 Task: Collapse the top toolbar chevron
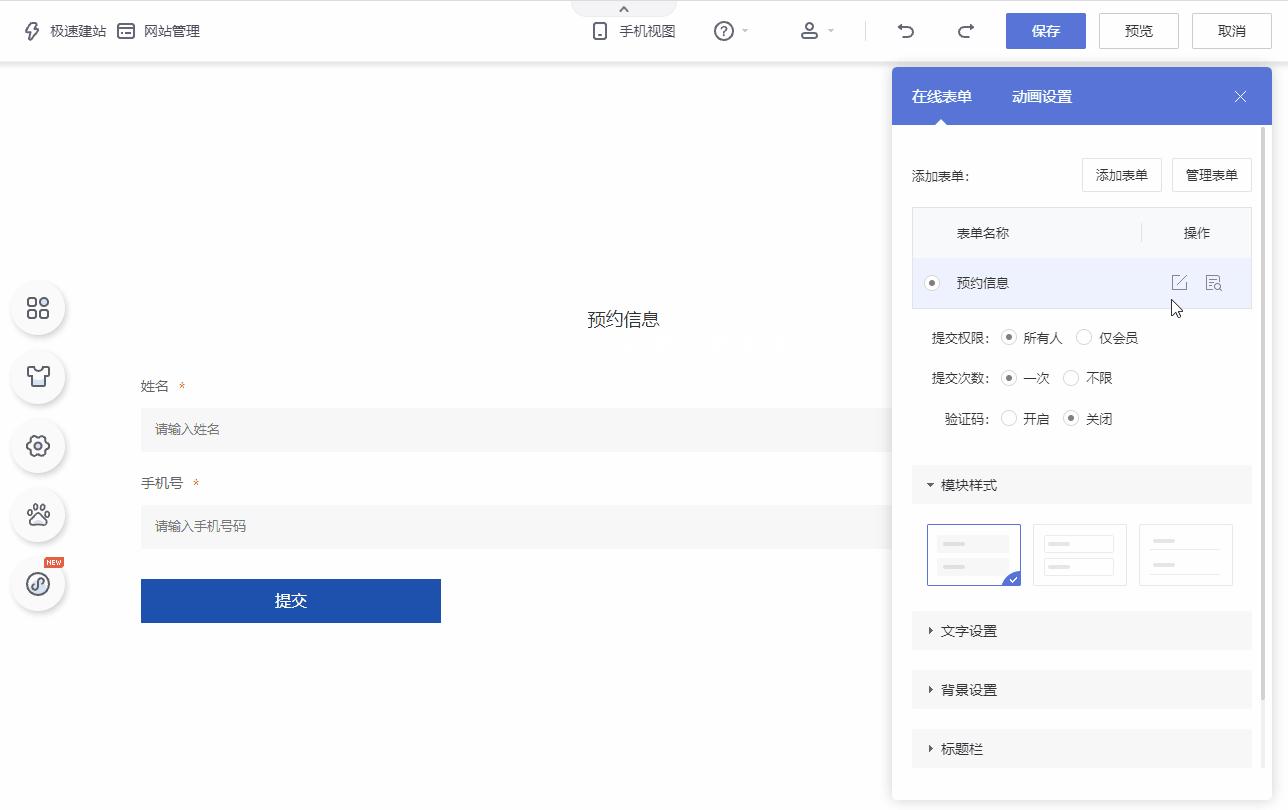click(x=624, y=9)
